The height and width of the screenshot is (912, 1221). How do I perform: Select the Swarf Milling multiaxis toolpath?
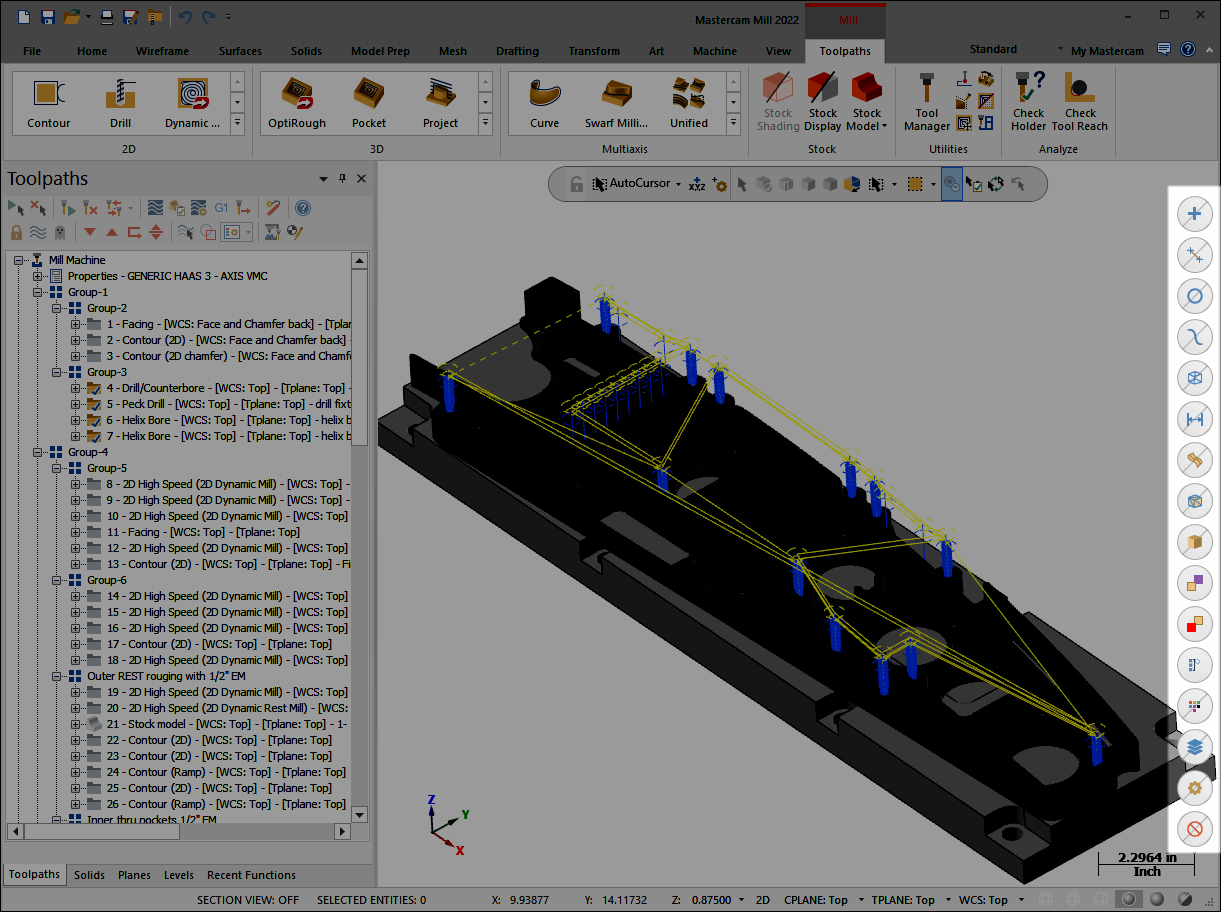[617, 102]
